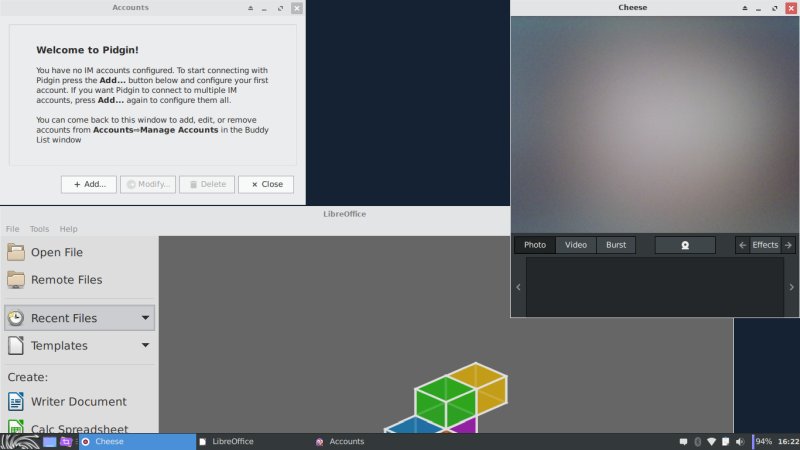The width and height of the screenshot is (800, 450).
Task: Switch to Accounts in the taskbar
Action: click(x=371, y=442)
